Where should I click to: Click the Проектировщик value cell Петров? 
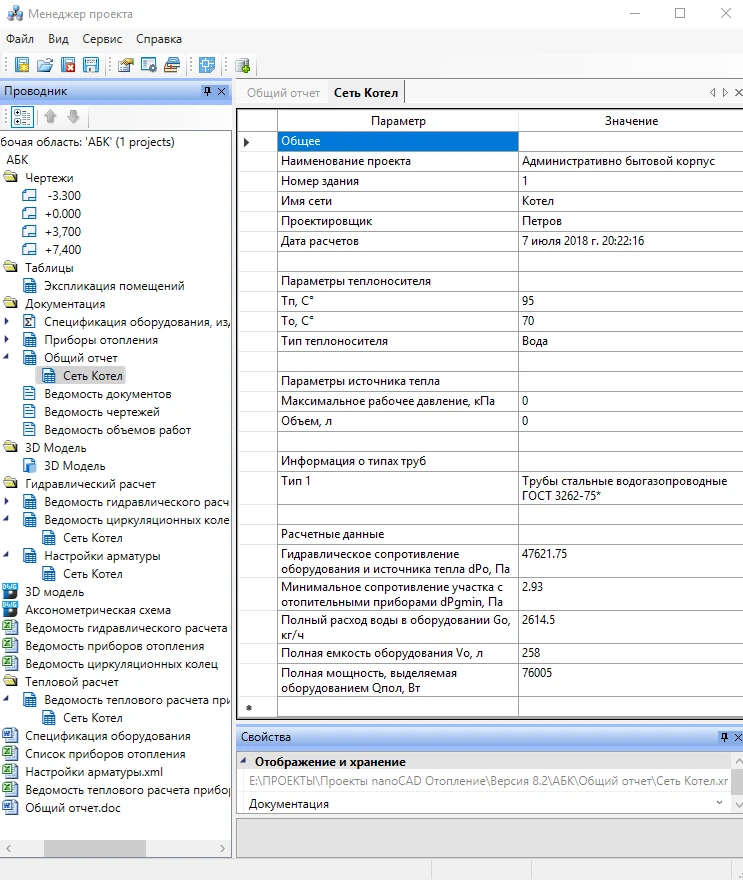click(x=628, y=221)
